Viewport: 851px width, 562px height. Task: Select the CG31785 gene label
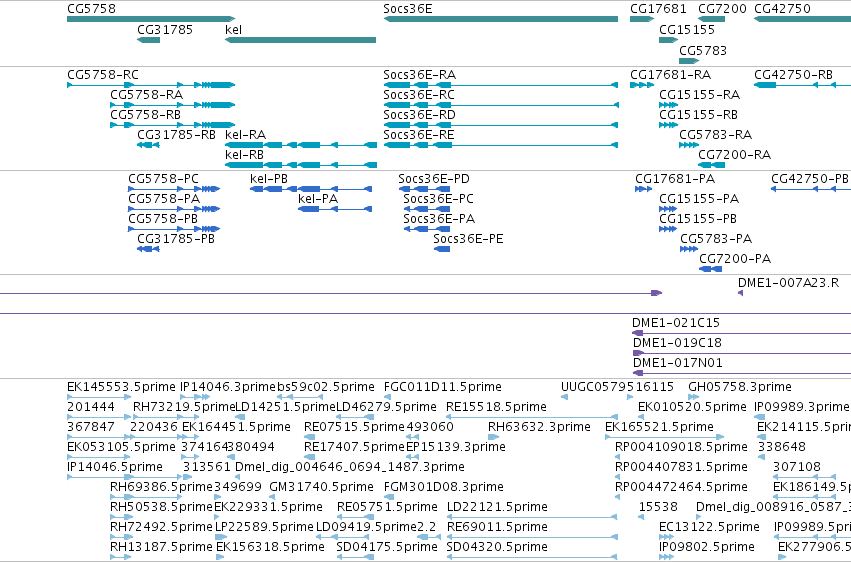(x=165, y=30)
